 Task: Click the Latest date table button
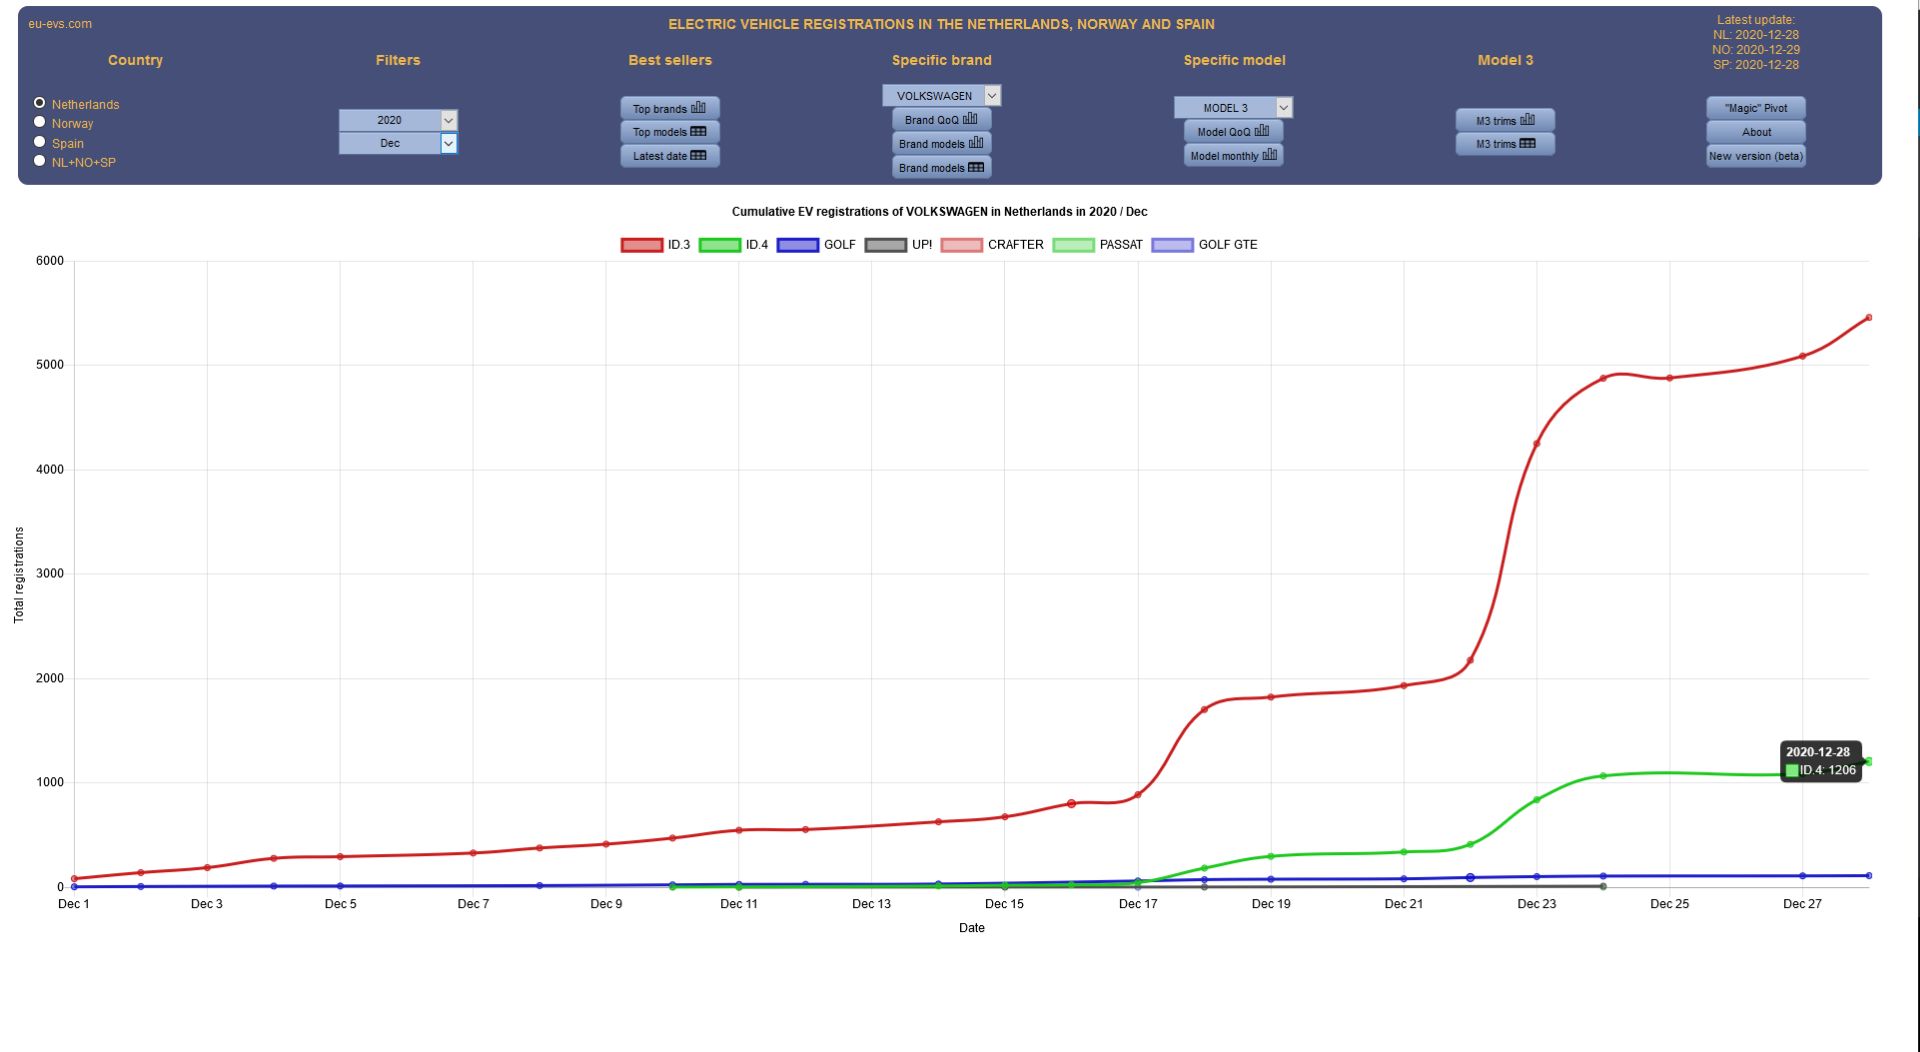pyautogui.click(x=670, y=156)
